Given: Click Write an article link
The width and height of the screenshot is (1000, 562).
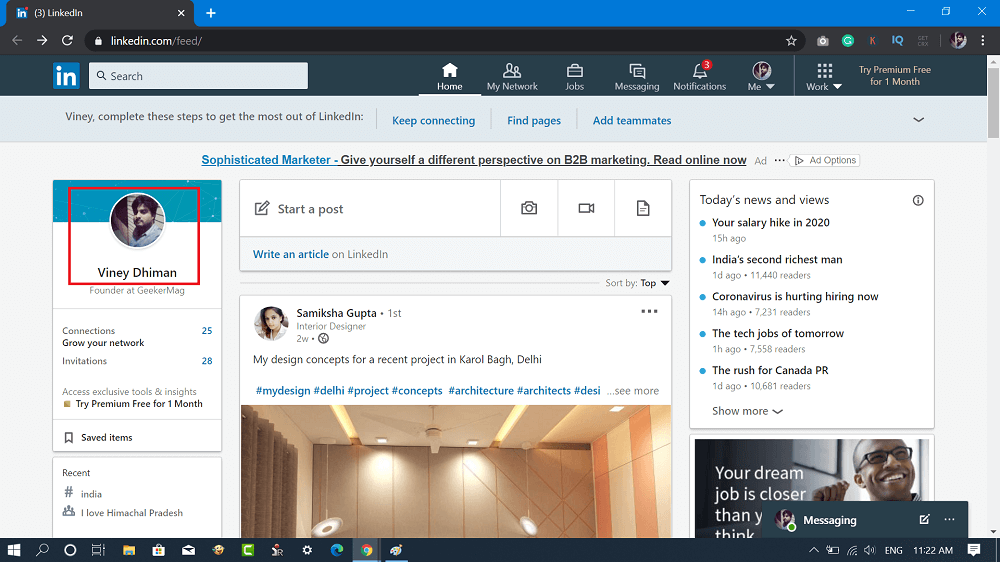Looking at the screenshot, I should (x=291, y=254).
